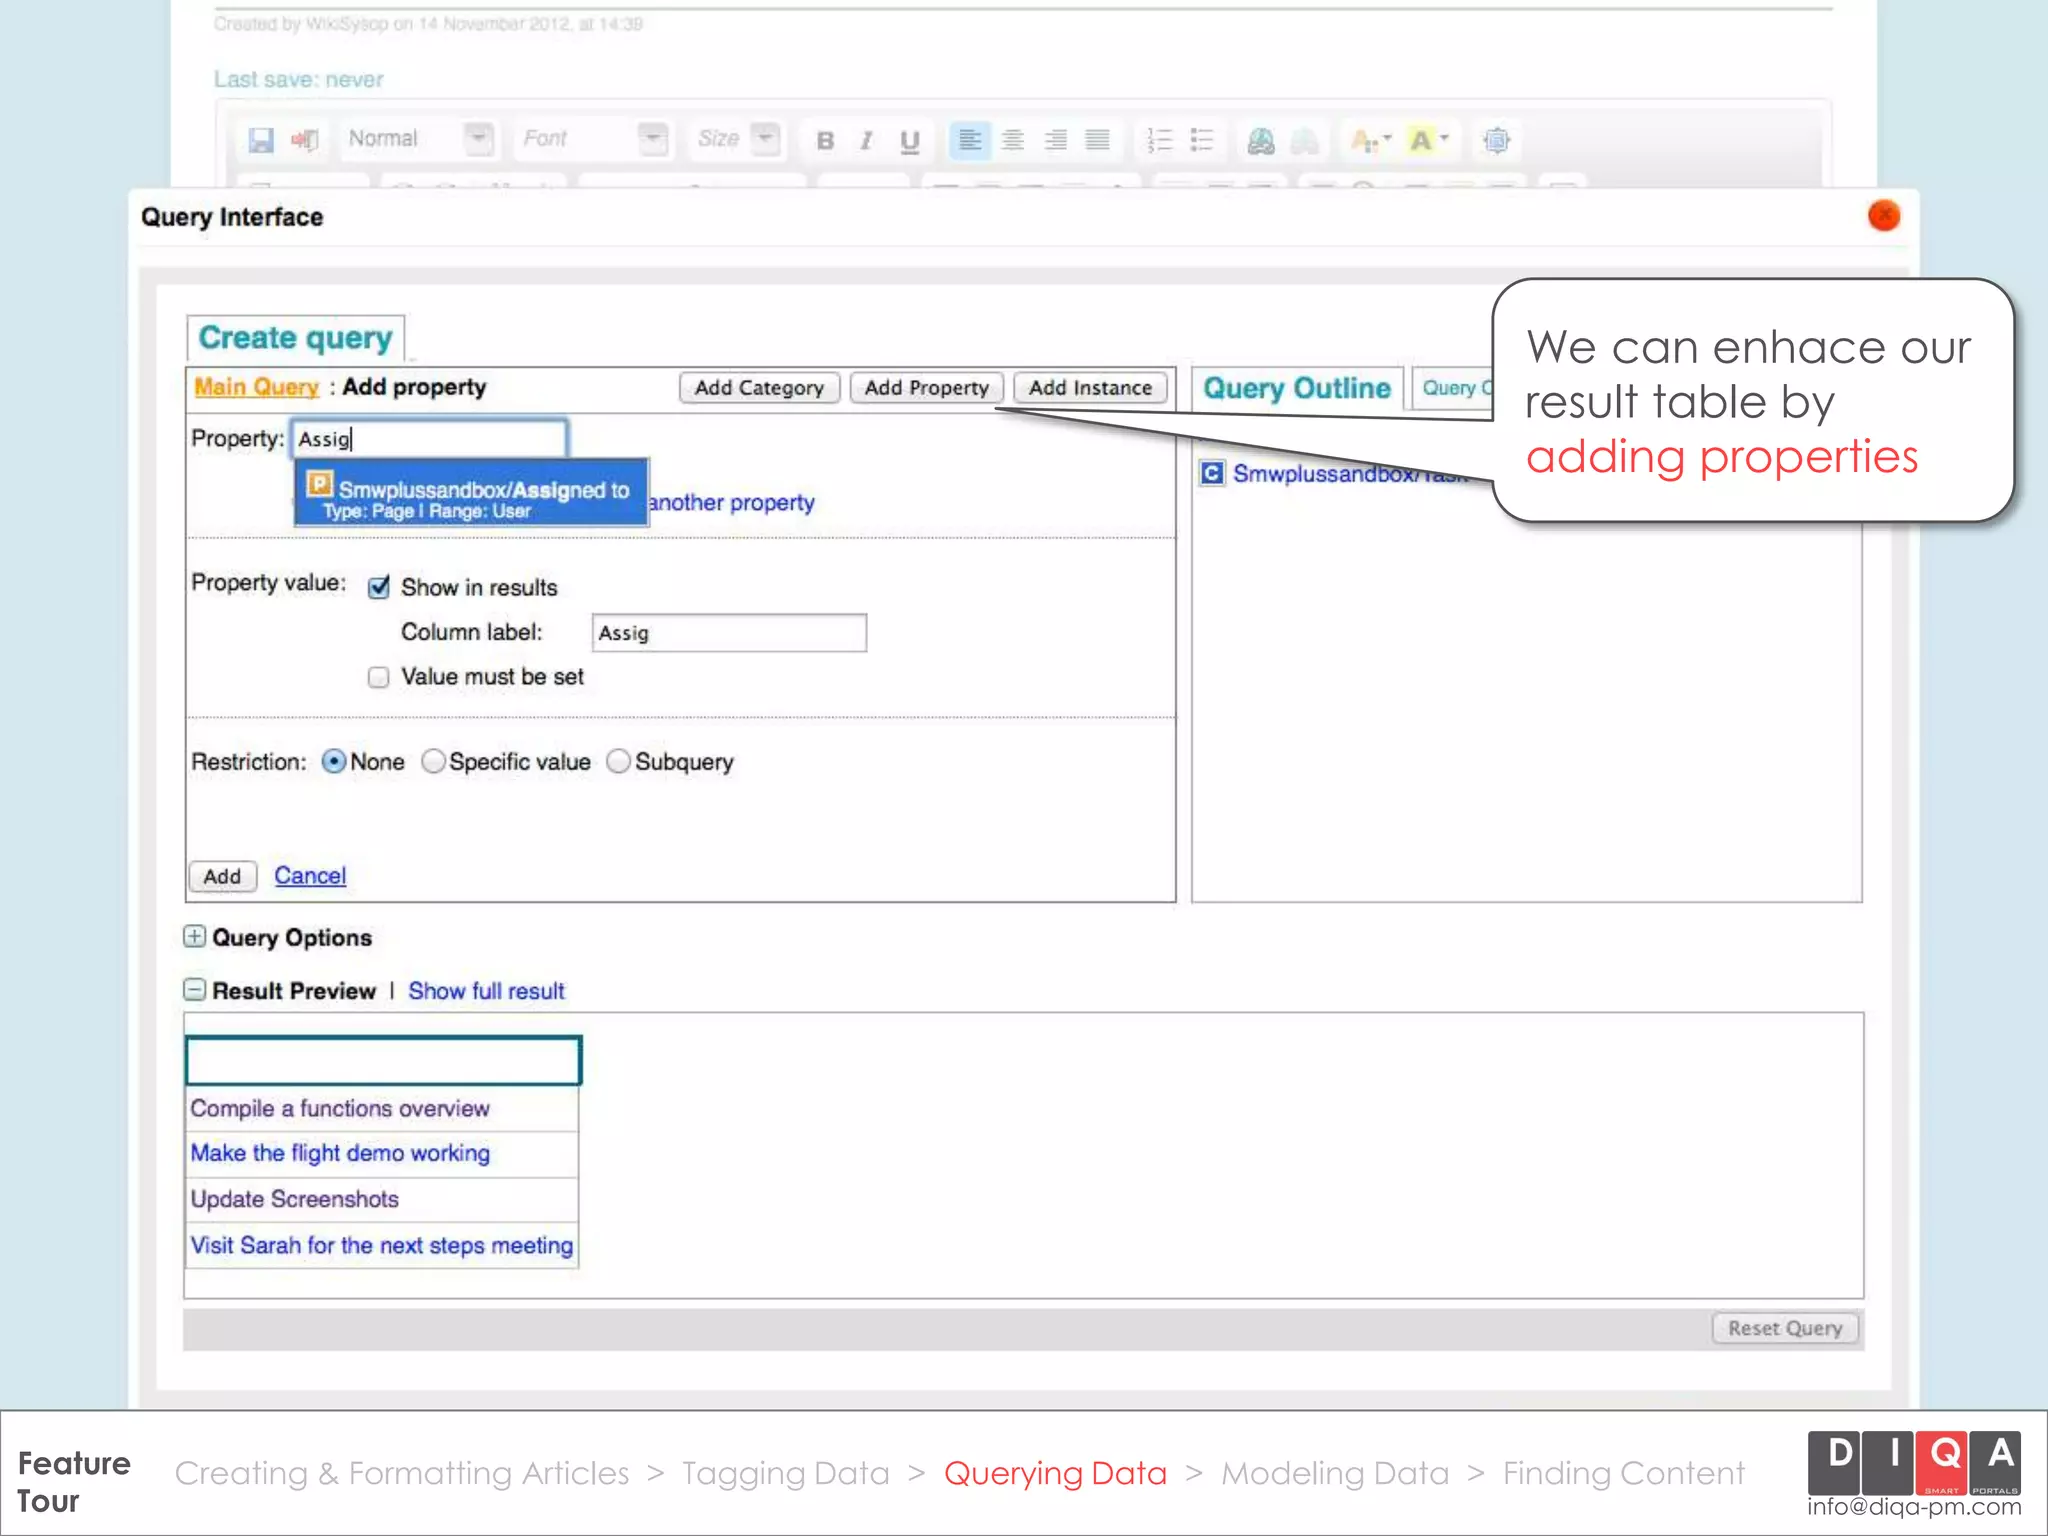This screenshot has height=1536, width=2048.
Task: Open the Font dropdown
Action: pyautogui.click(x=592, y=138)
